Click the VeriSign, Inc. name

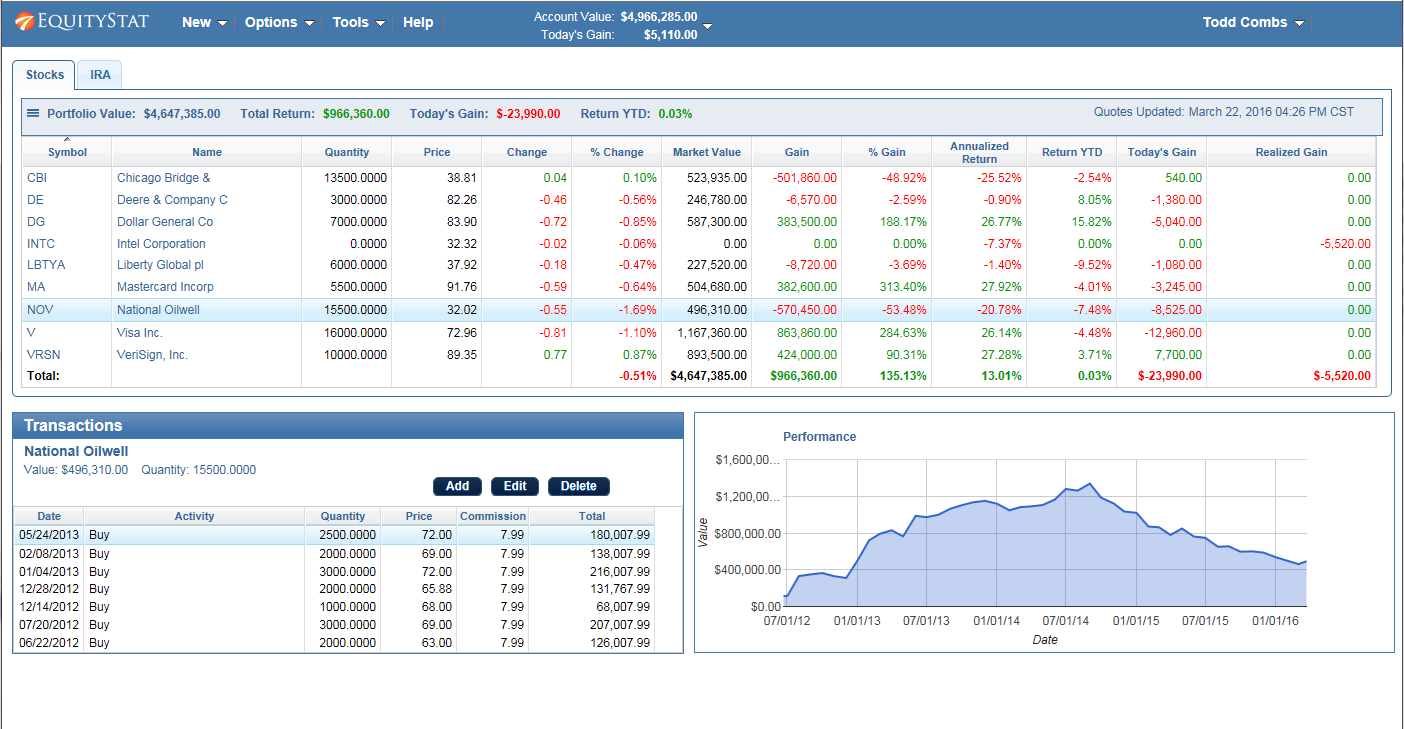tap(153, 355)
